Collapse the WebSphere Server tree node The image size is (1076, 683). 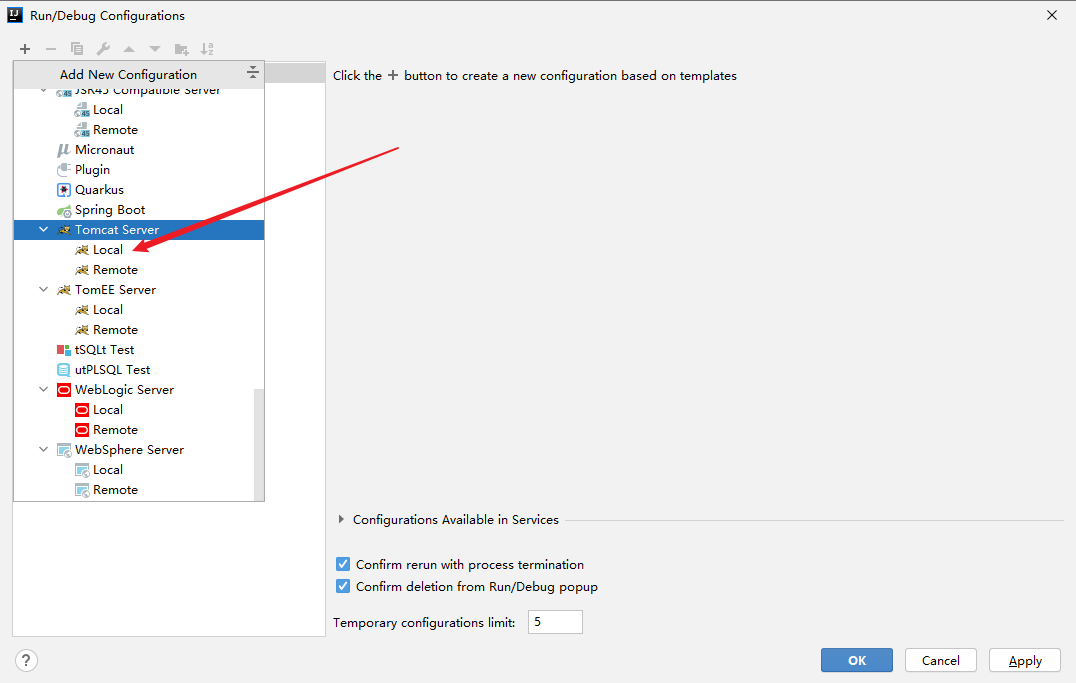(x=44, y=450)
